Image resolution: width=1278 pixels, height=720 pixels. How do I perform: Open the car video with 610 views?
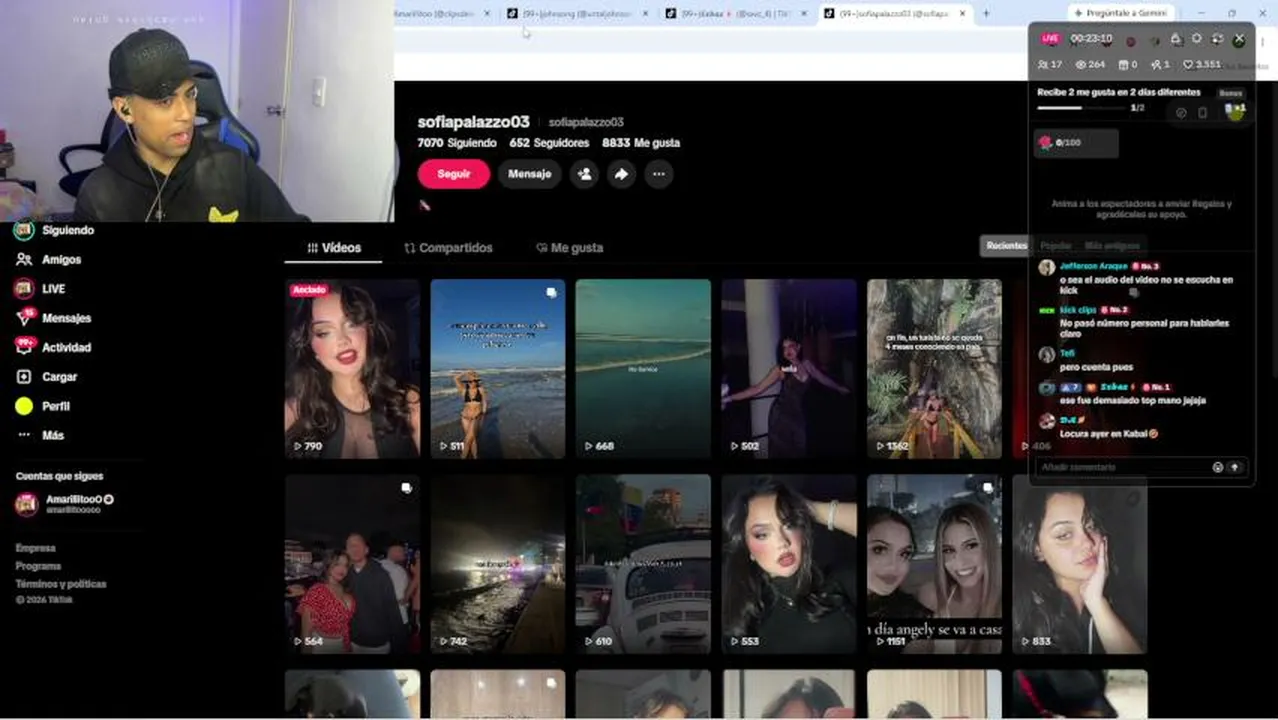(x=643, y=564)
